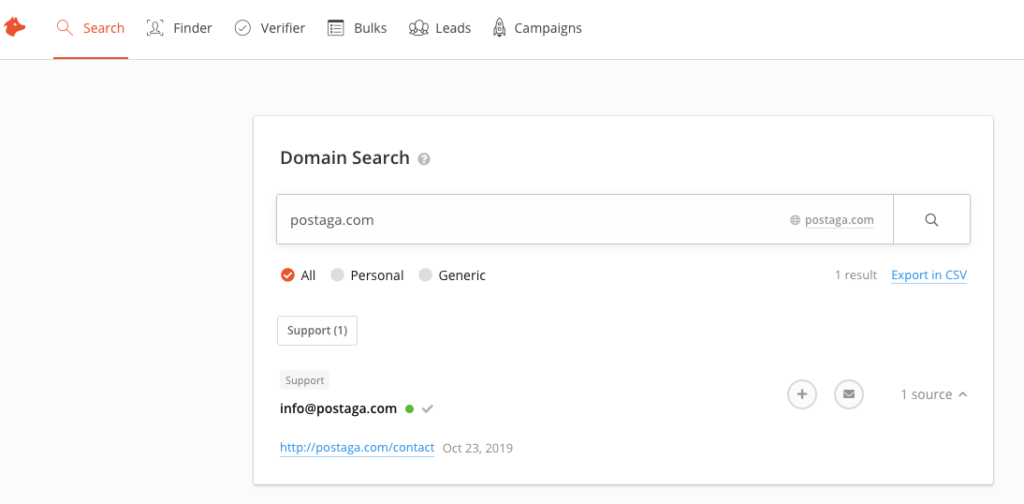The height and width of the screenshot is (504, 1024).
Task: Click the magnifying glass search button
Action: tap(932, 220)
